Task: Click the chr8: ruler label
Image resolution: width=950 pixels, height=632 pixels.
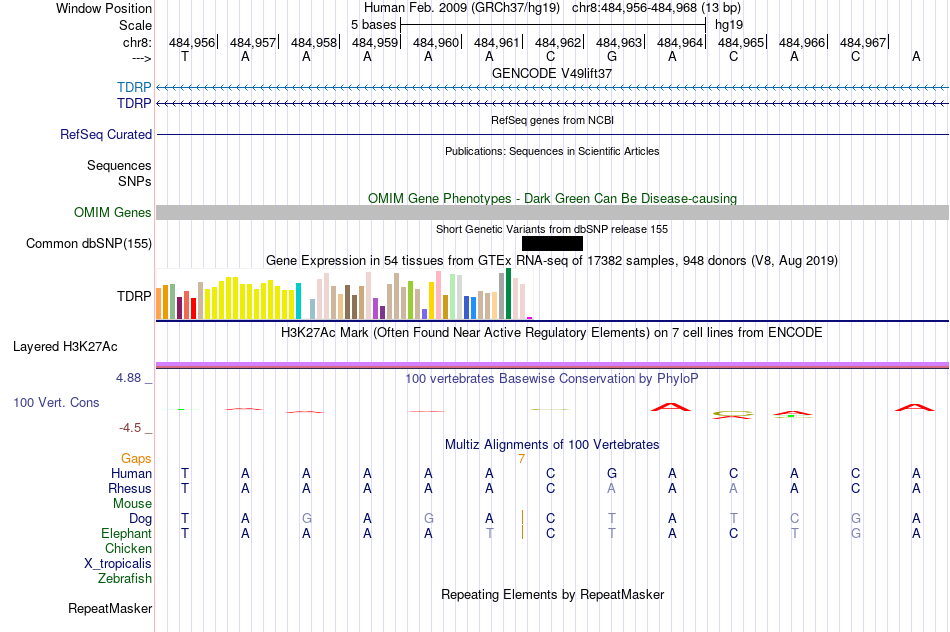Action: [137, 42]
